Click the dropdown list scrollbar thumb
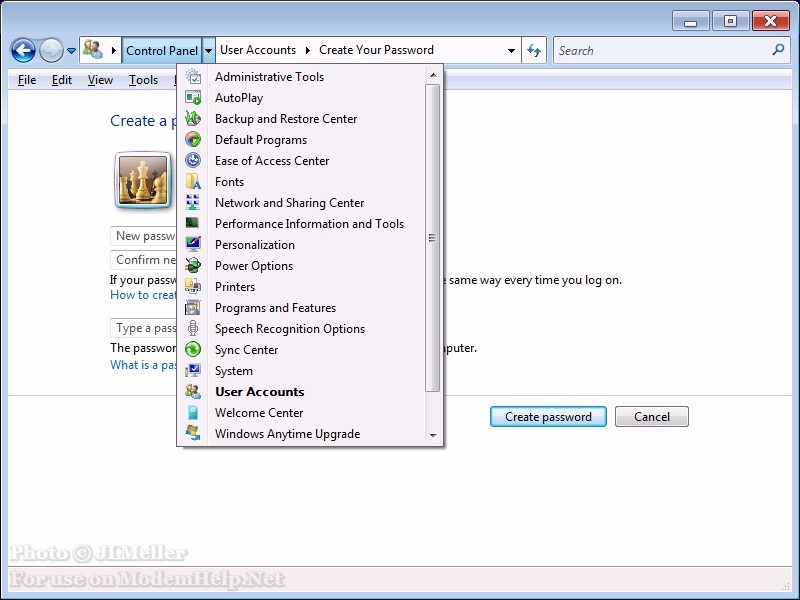This screenshot has width=800, height=600. click(x=433, y=238)
